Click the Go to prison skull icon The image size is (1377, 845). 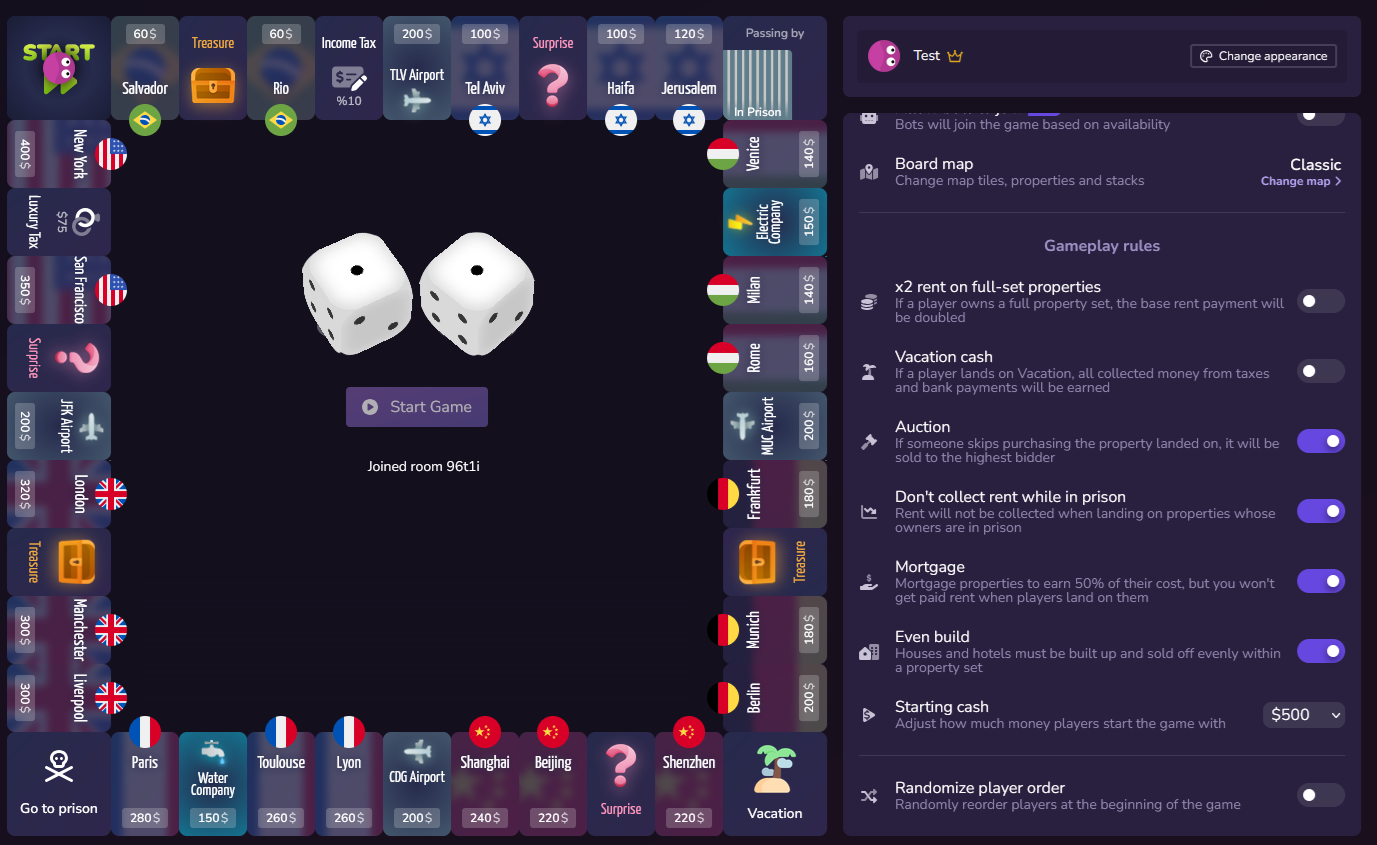[x=59, y=767]
